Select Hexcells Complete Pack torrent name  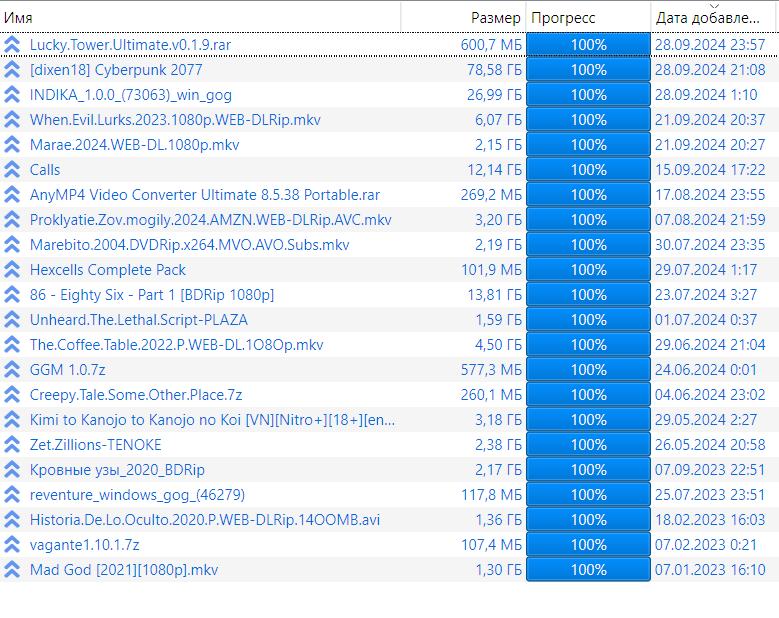[x=108, y=270]
